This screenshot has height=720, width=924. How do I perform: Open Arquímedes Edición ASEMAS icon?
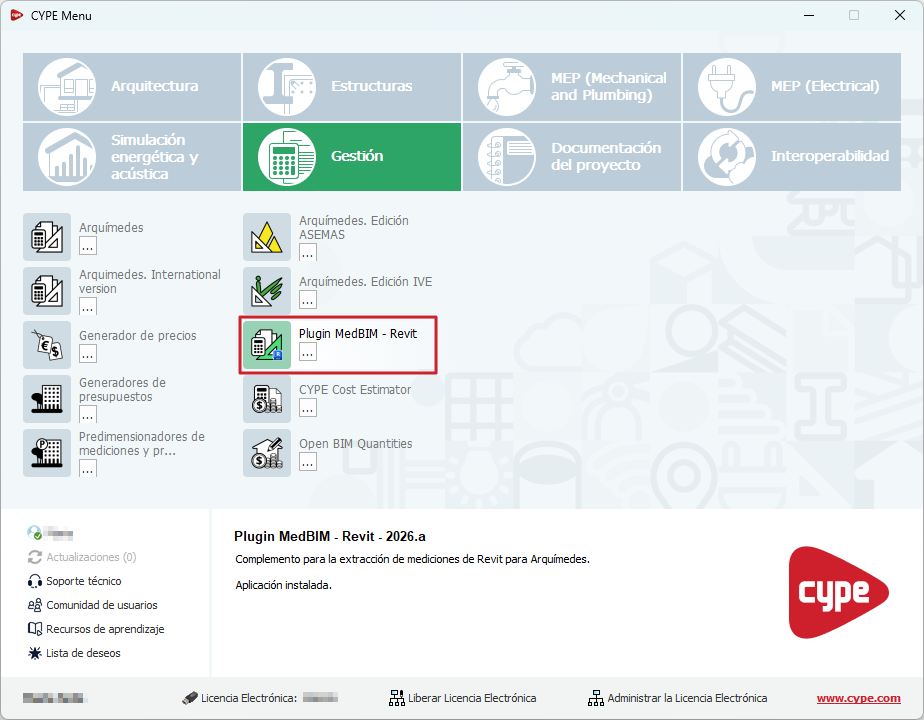click(x=267, y=237)
